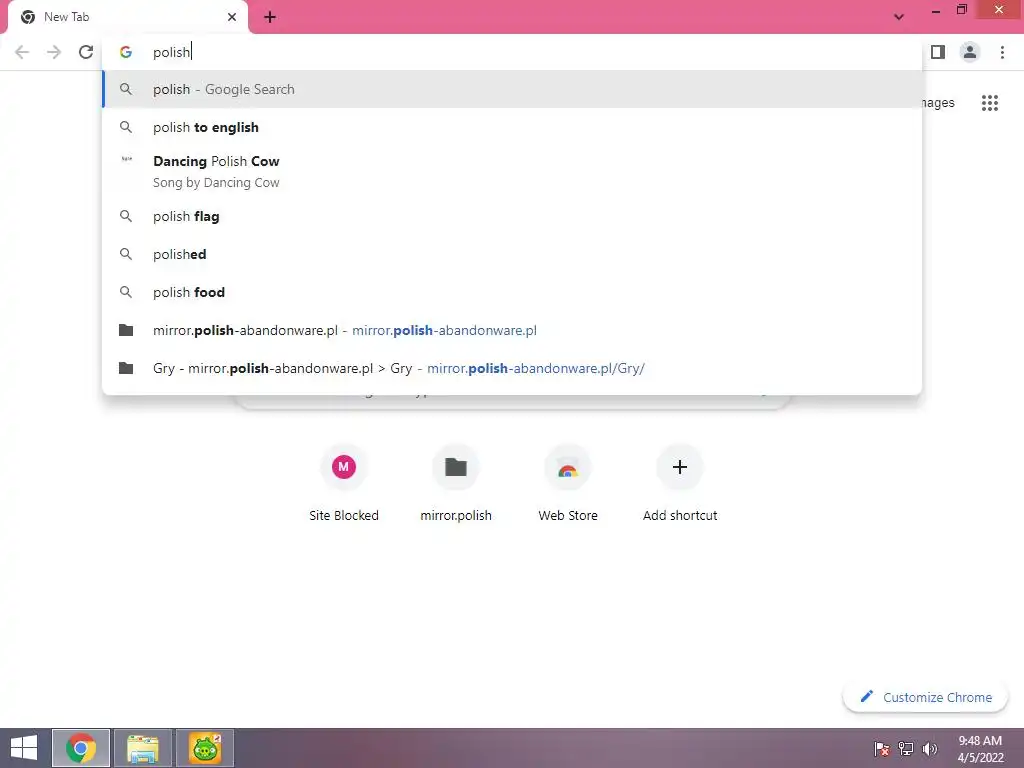Click the network tray icon
The height and width of the screenshot is (768, 1024).
(906, 748)
